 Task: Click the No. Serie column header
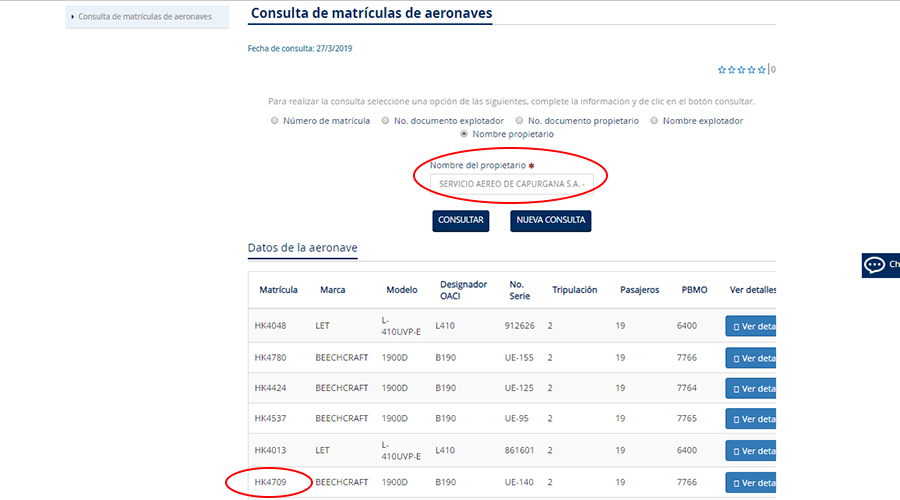pyautogui.click(x=519, y=290)
